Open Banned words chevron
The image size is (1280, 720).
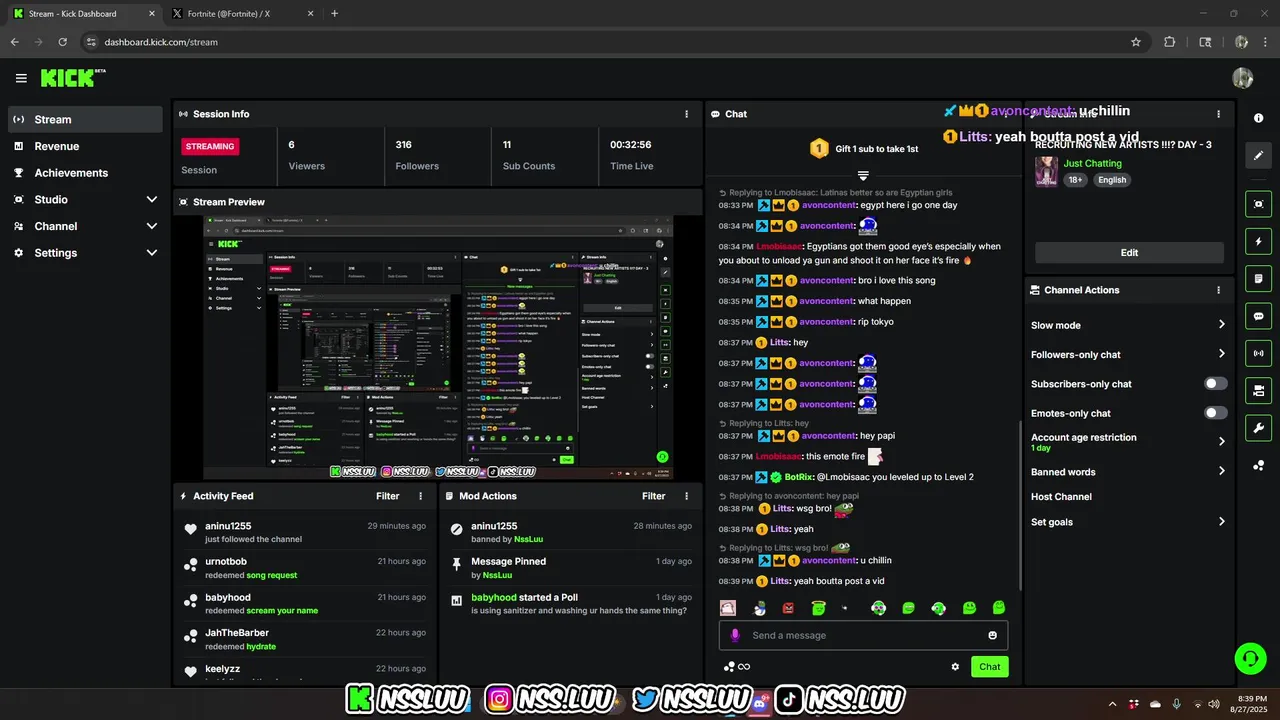1221,471
